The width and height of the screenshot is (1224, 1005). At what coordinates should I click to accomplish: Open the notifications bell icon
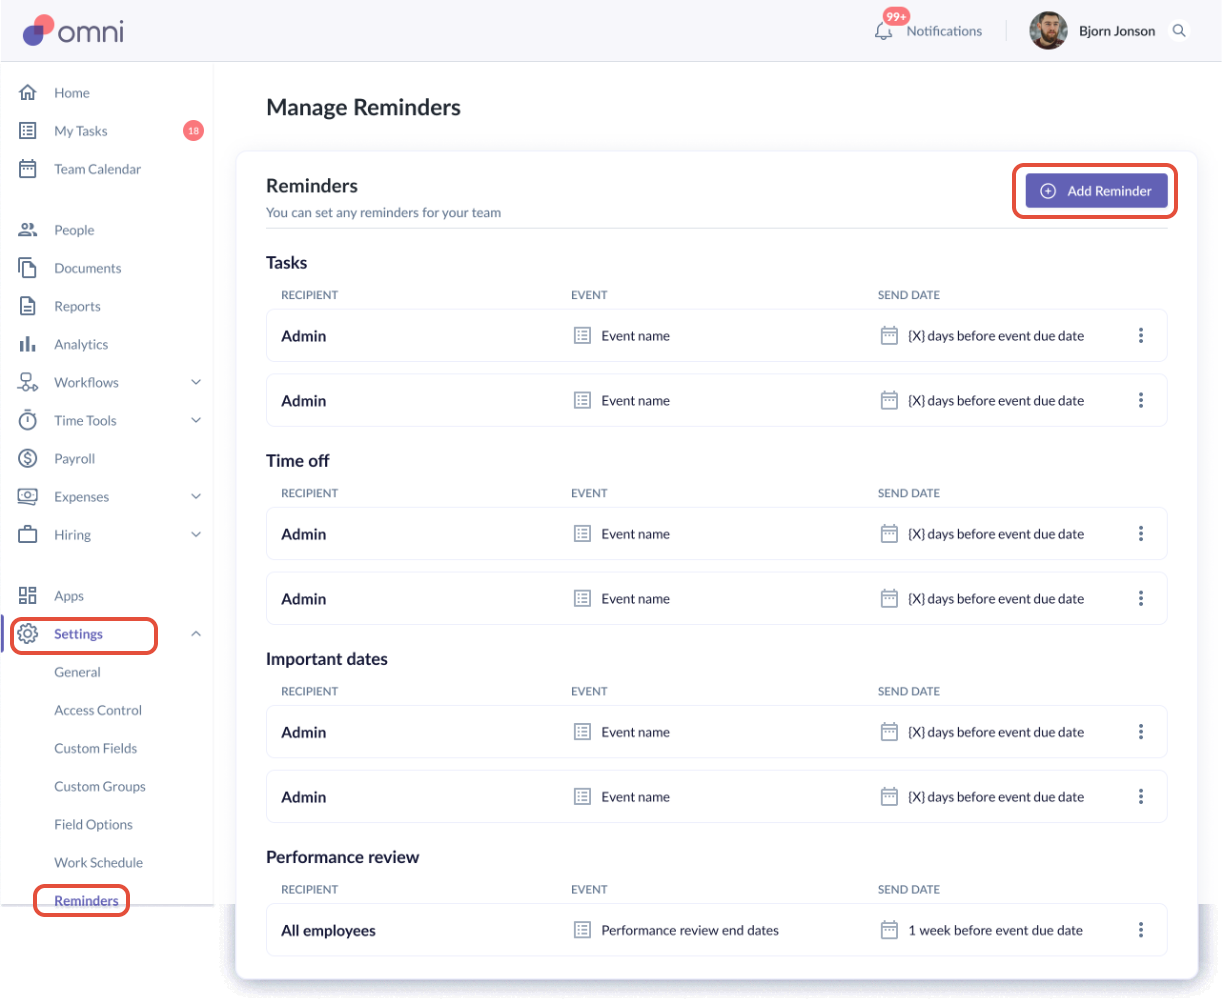tap(883, 32)
